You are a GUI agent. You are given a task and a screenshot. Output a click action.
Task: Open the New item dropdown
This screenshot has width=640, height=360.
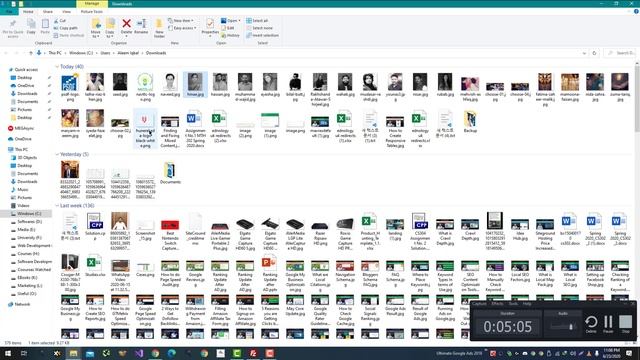[x=181, y=20]
